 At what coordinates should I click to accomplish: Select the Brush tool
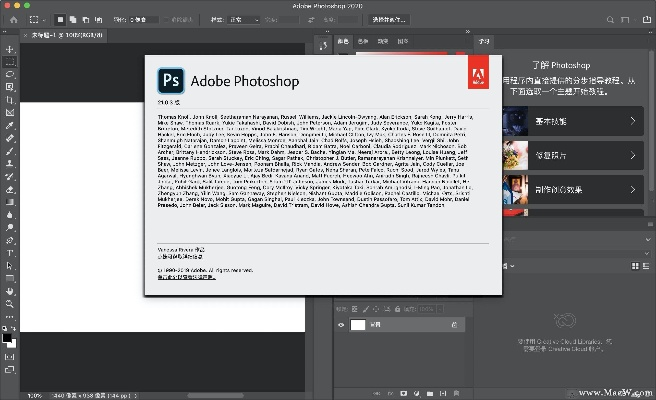(x=10, y=152)
